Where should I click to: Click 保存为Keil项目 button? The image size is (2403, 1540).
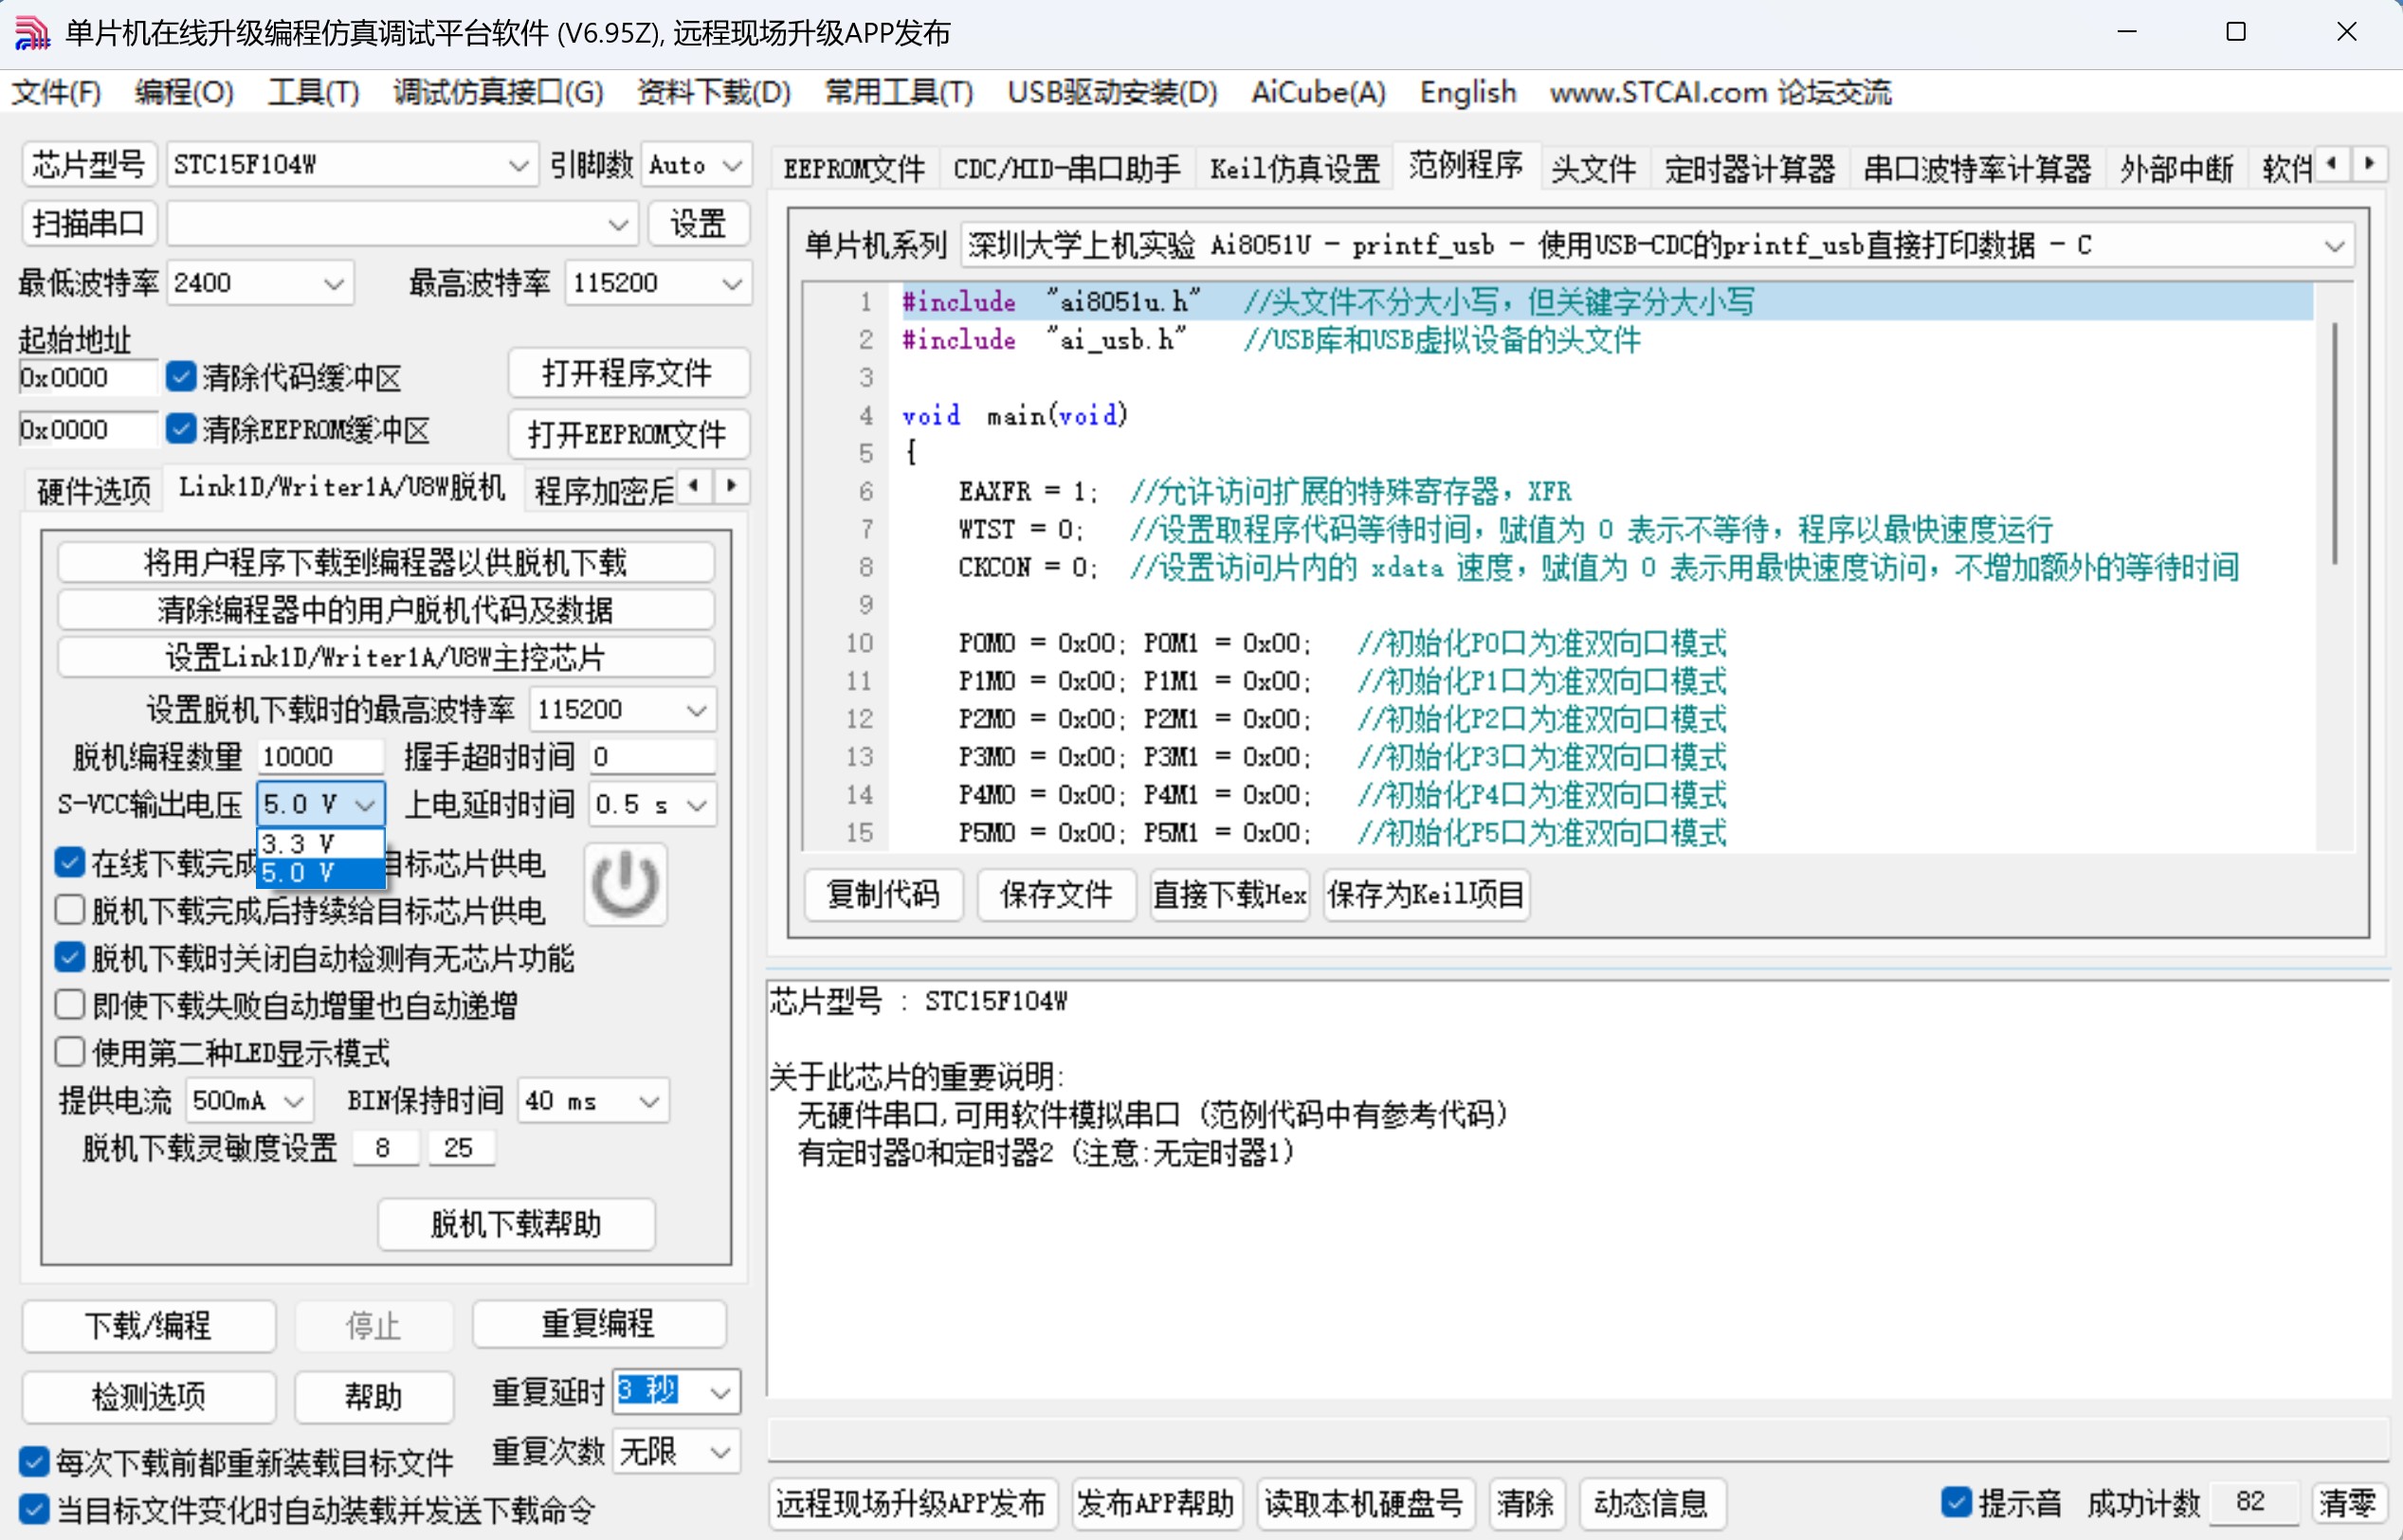click(x=1426, y=894)
